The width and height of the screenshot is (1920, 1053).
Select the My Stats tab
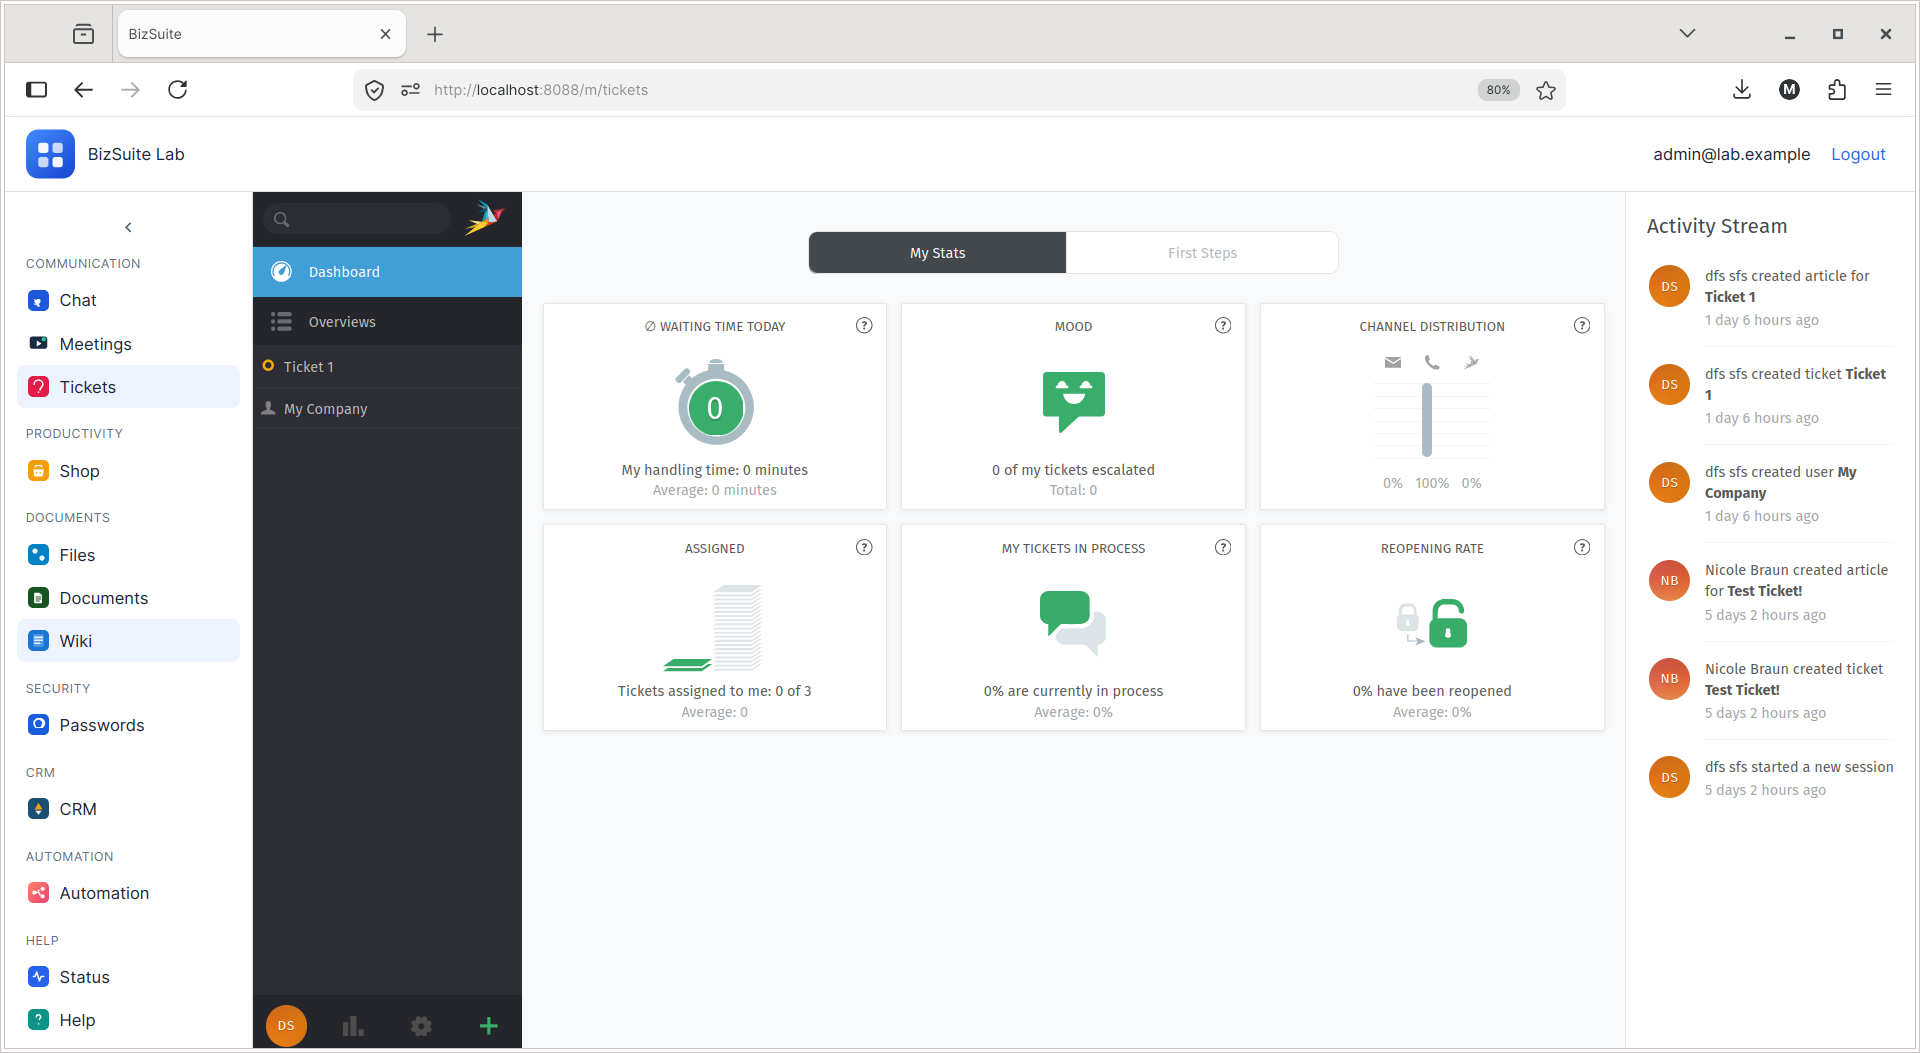coord(937,253)
